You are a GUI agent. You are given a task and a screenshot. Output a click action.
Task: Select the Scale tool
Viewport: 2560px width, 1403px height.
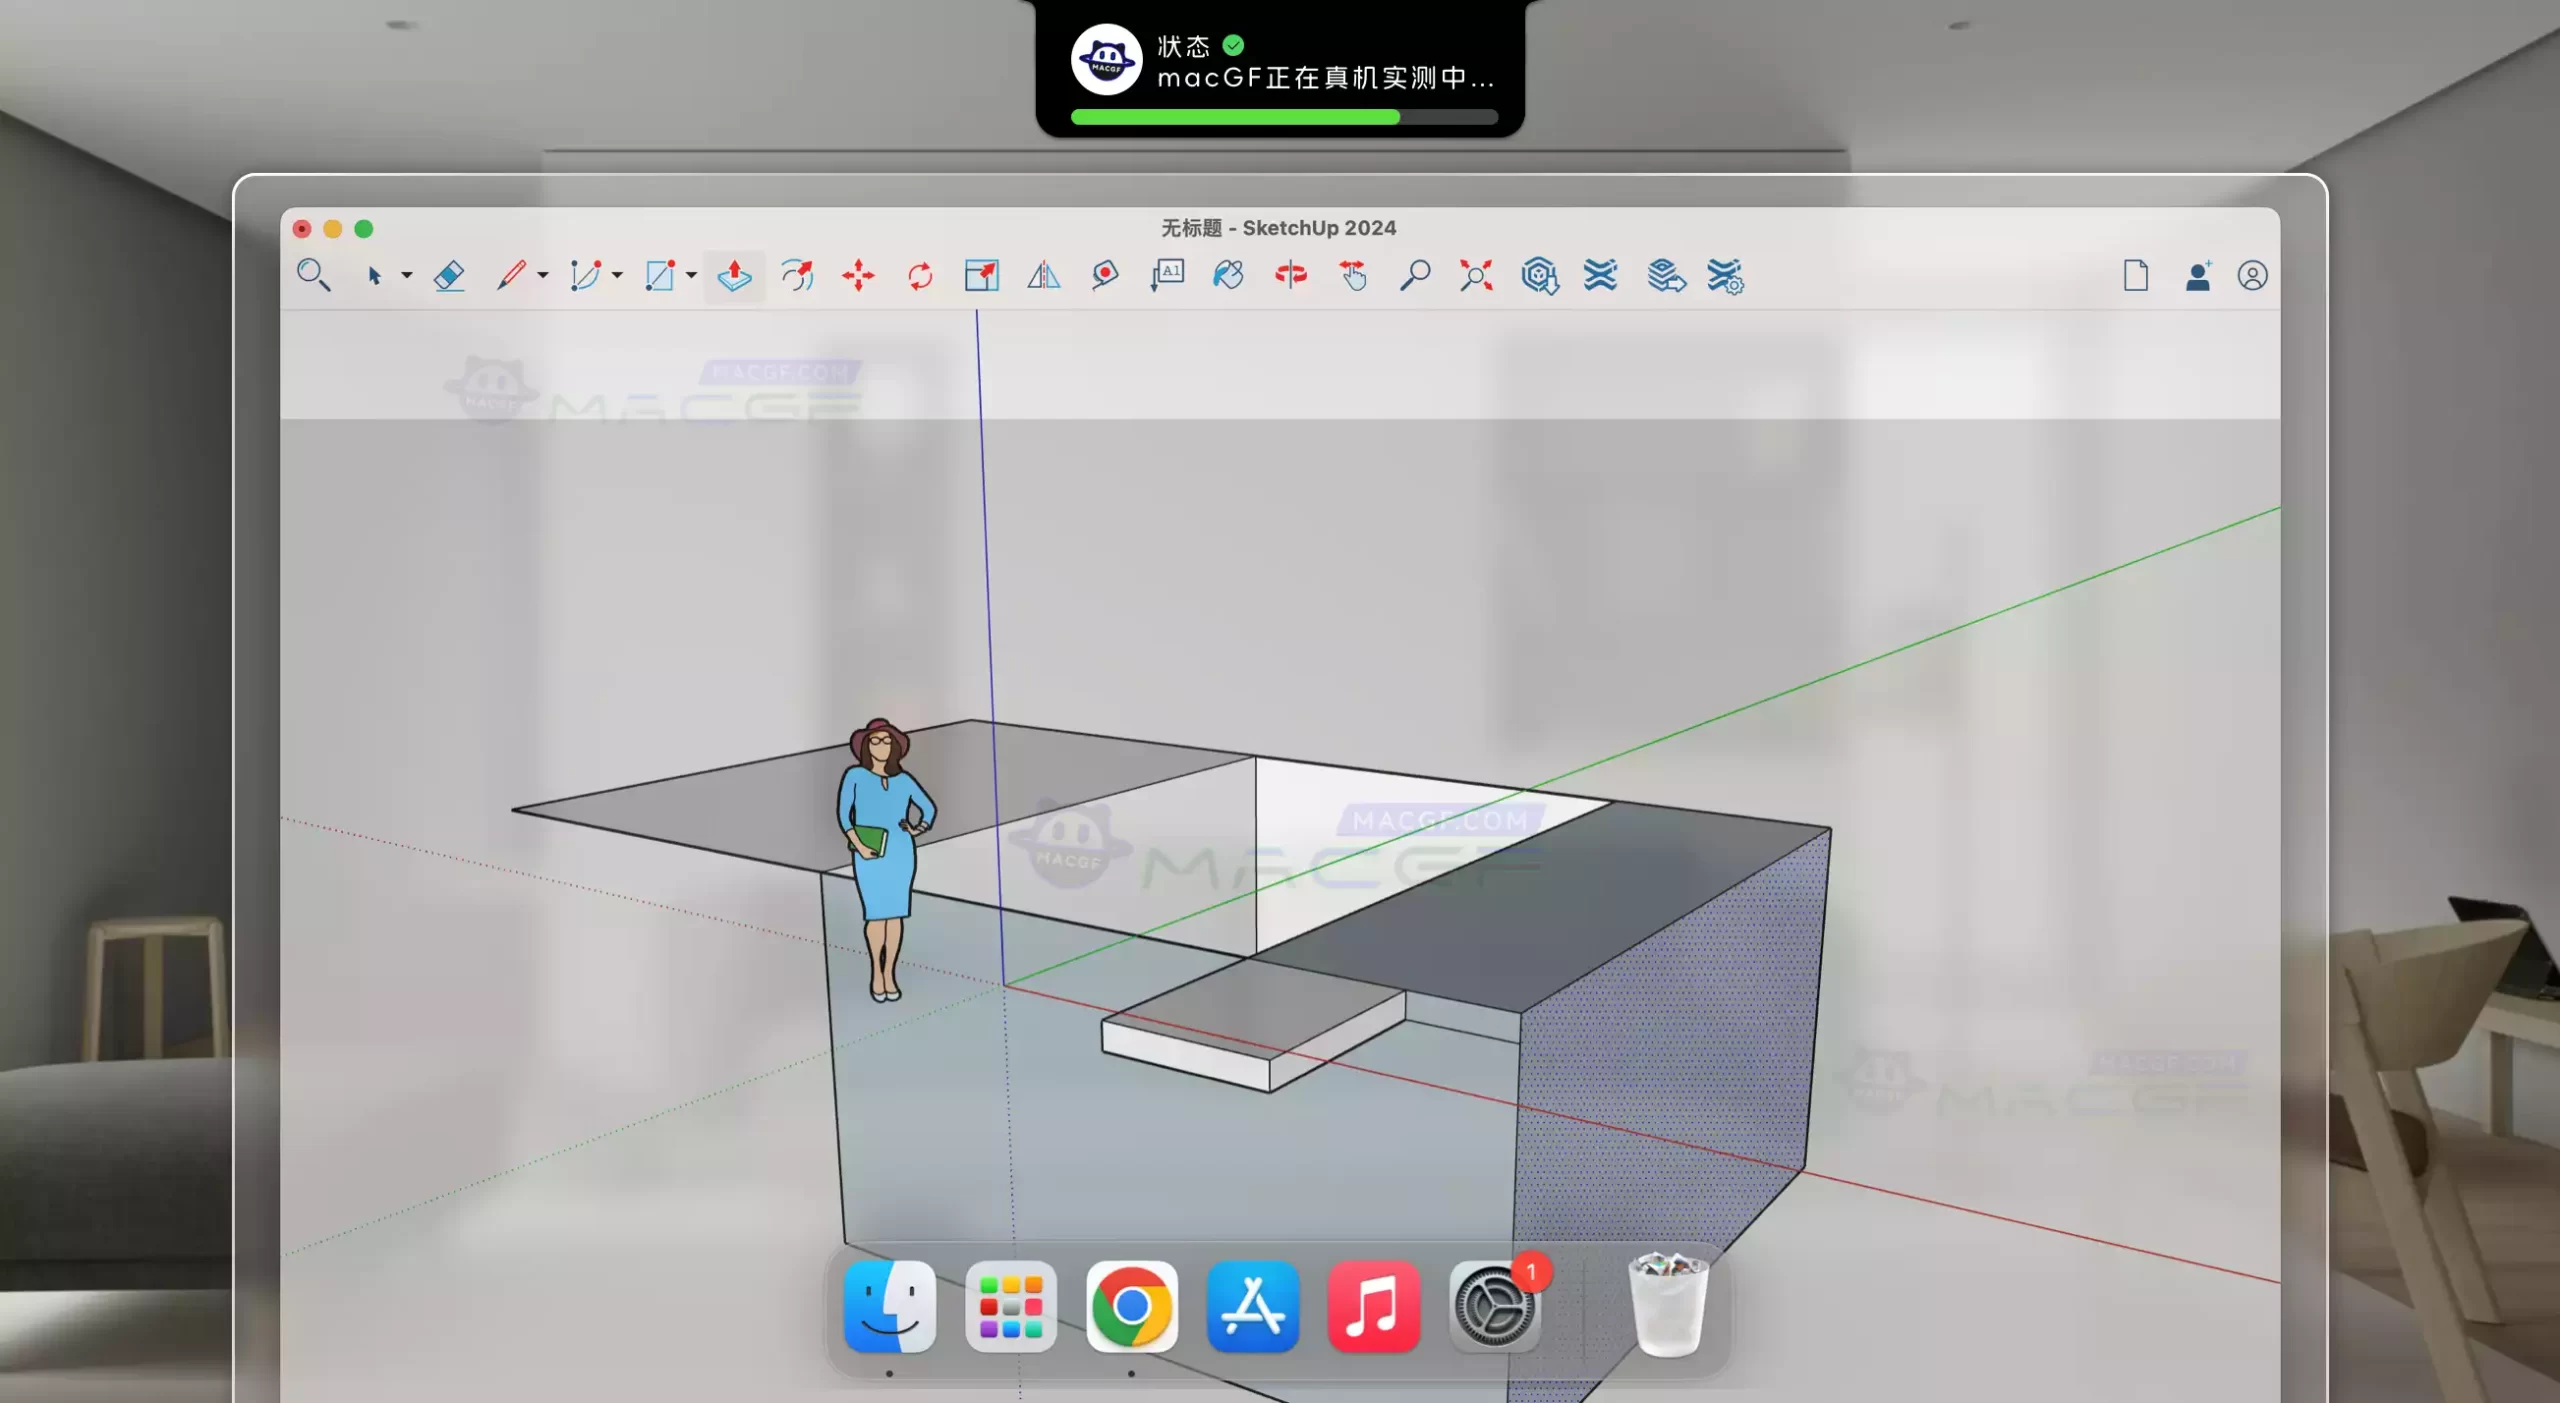click(x=981, y=276)
